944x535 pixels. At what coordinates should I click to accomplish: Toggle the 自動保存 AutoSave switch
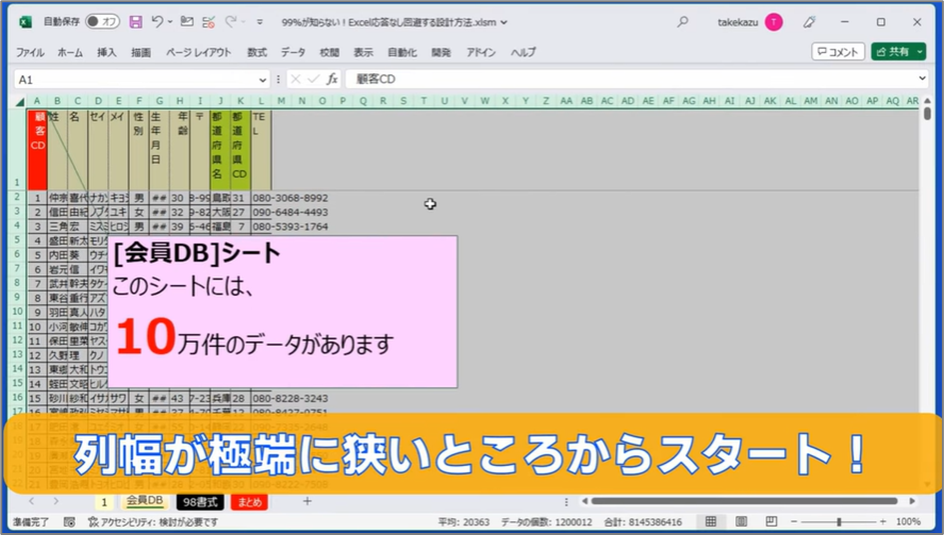[102, 21]
